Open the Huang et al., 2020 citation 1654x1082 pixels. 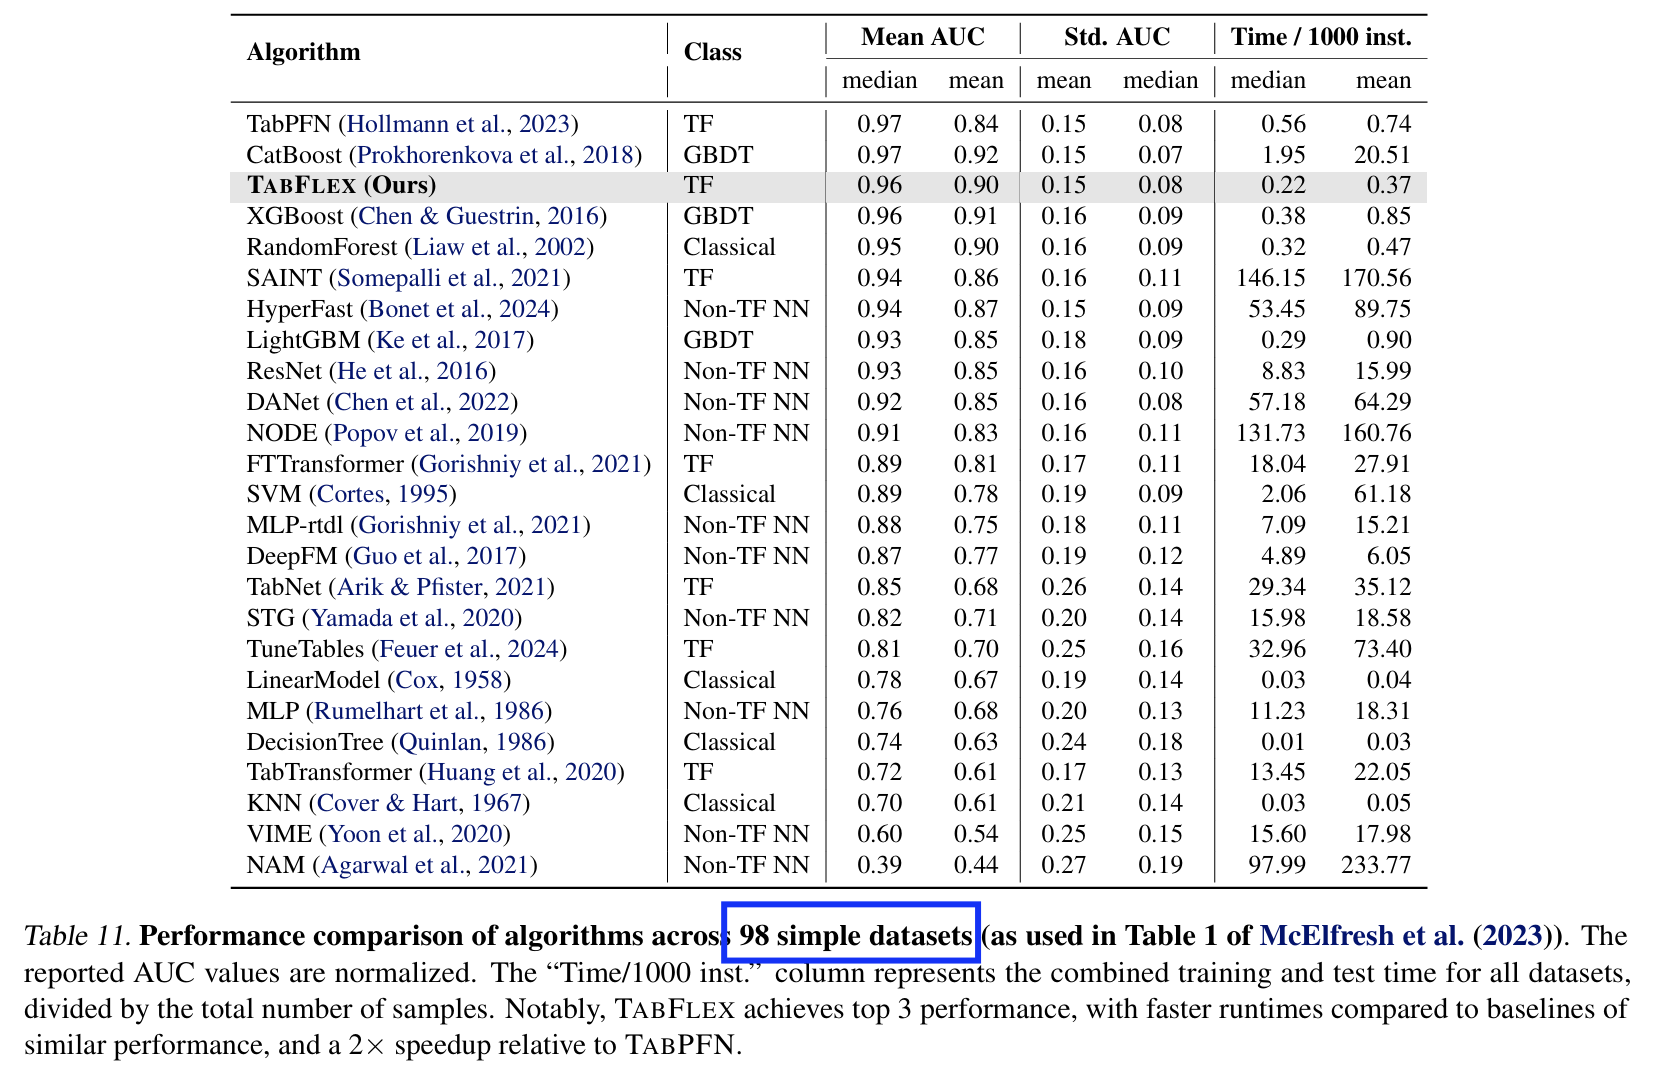(522, 772)
